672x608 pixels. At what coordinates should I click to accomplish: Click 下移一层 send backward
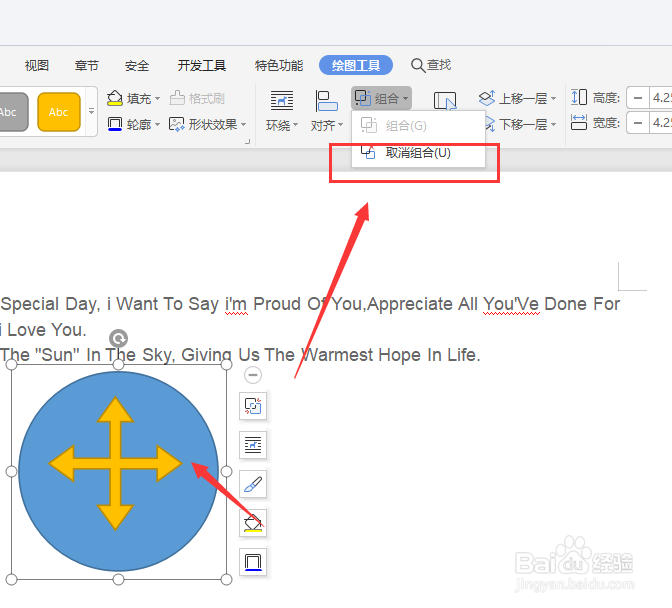516,124
